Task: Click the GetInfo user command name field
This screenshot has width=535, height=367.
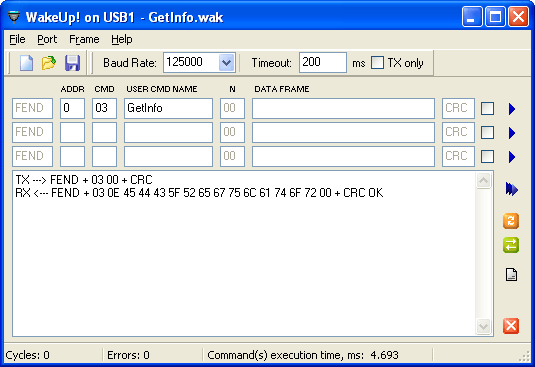Action: [168, 108]
